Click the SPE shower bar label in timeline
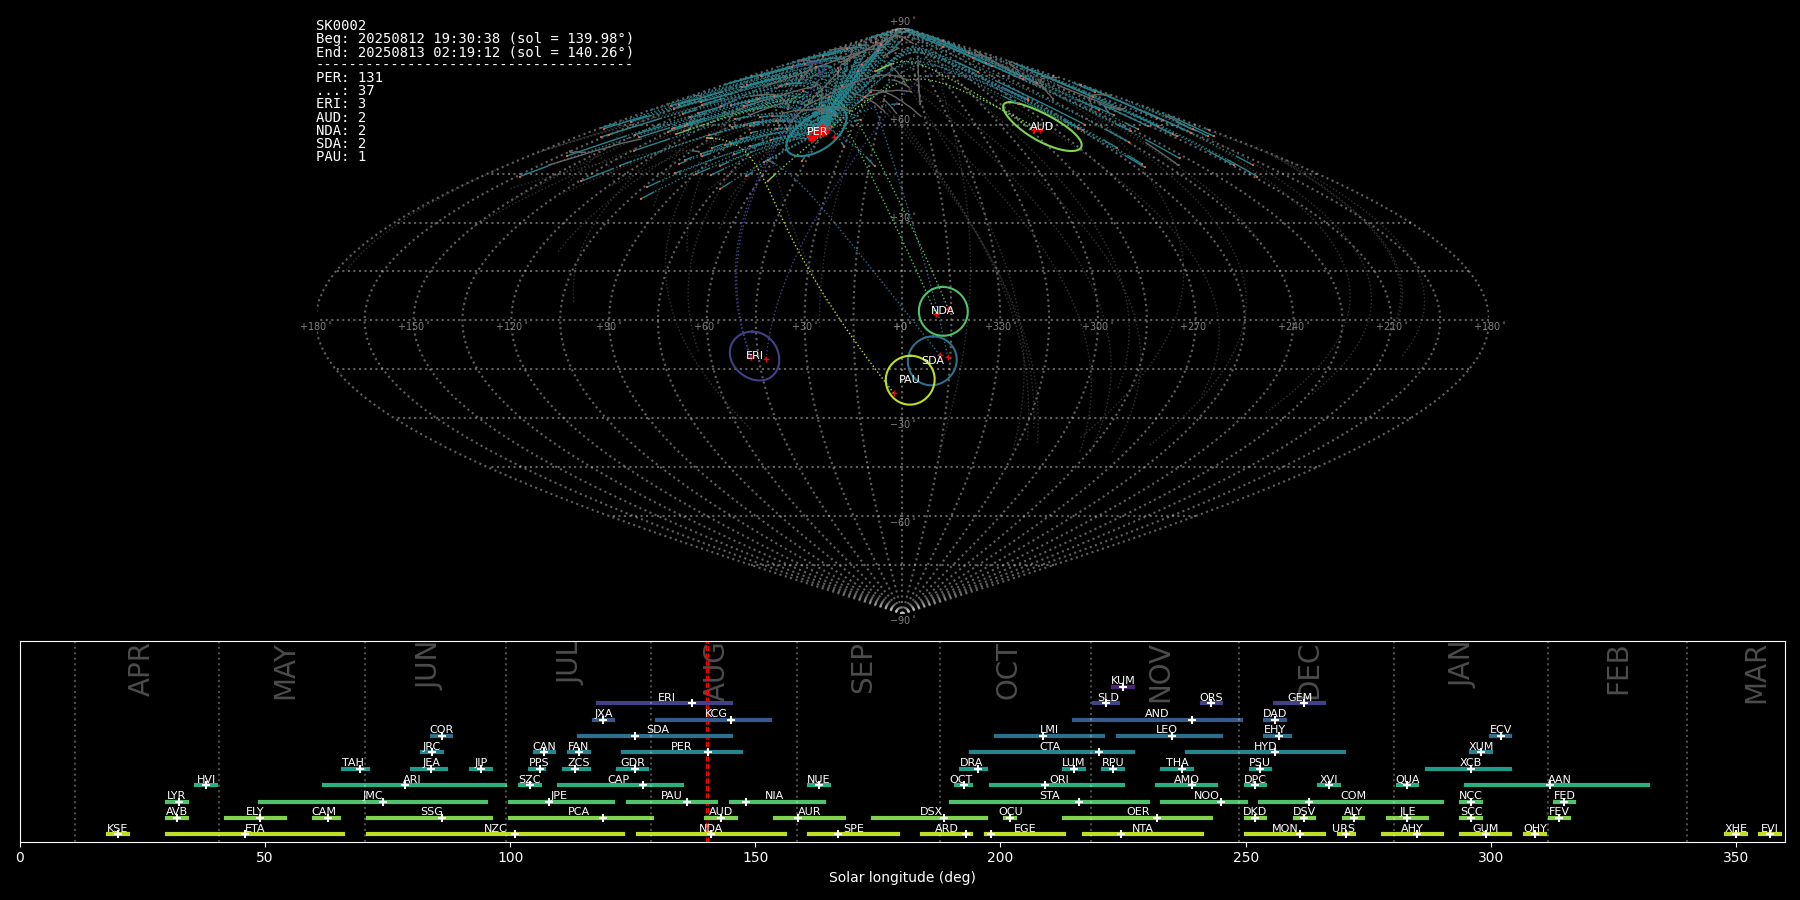This screenshot has height=900, width=1800. coord(853,829)
